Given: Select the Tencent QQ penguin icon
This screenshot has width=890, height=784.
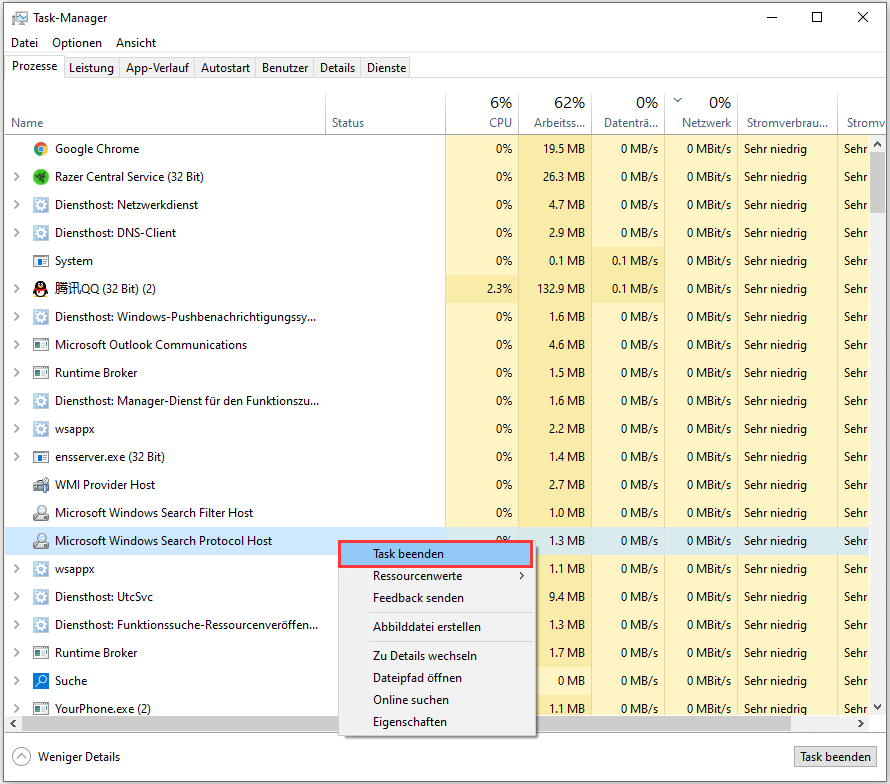Looking at the screenshot, I should tap(40, 289).
